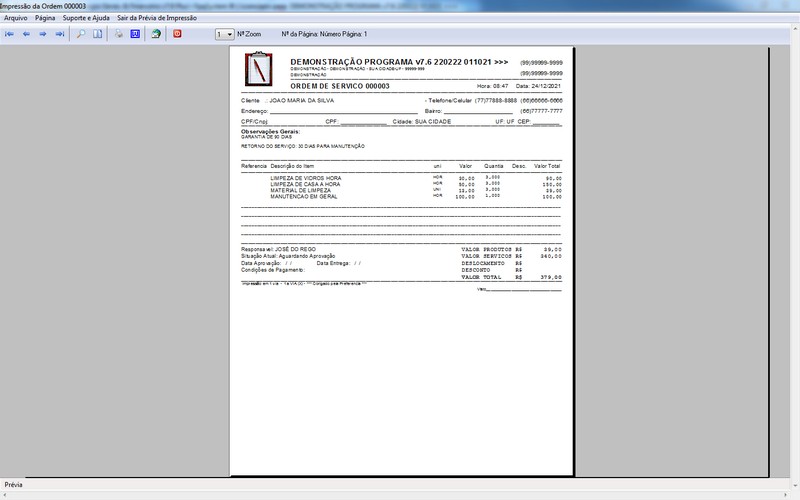Go to the first page arrow
Screen dimensions: 800x500
9,34
